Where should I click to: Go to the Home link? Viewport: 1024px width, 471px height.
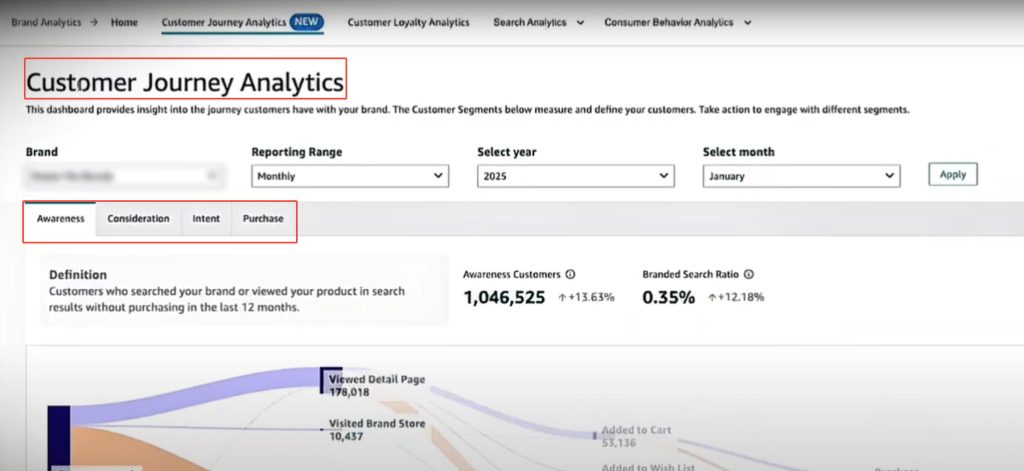point(125,22)
